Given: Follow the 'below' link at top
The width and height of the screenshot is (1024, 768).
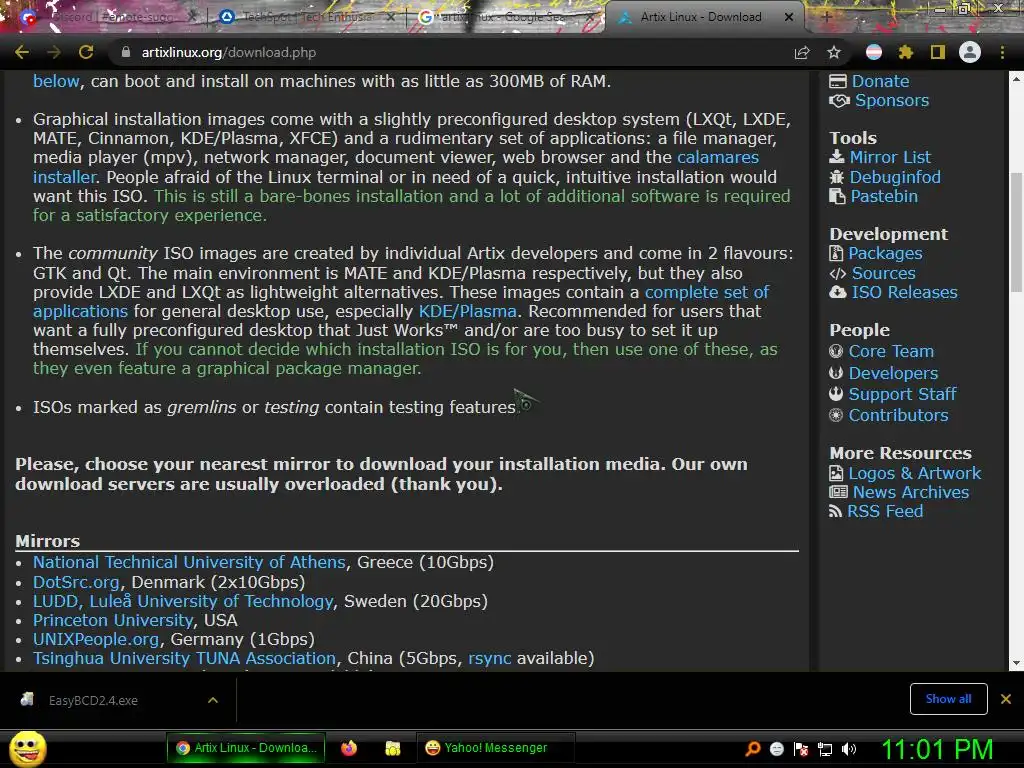Looking at the screenshot, I should [x=56, y=81].
